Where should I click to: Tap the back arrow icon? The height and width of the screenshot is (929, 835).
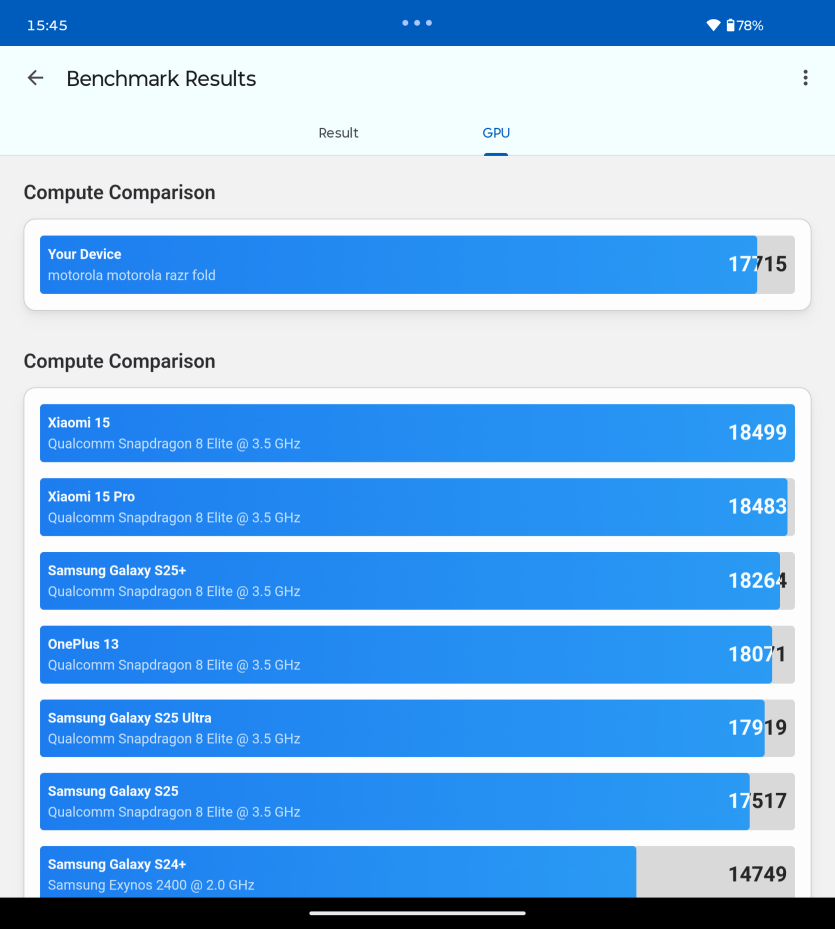(x=36, y=78)
